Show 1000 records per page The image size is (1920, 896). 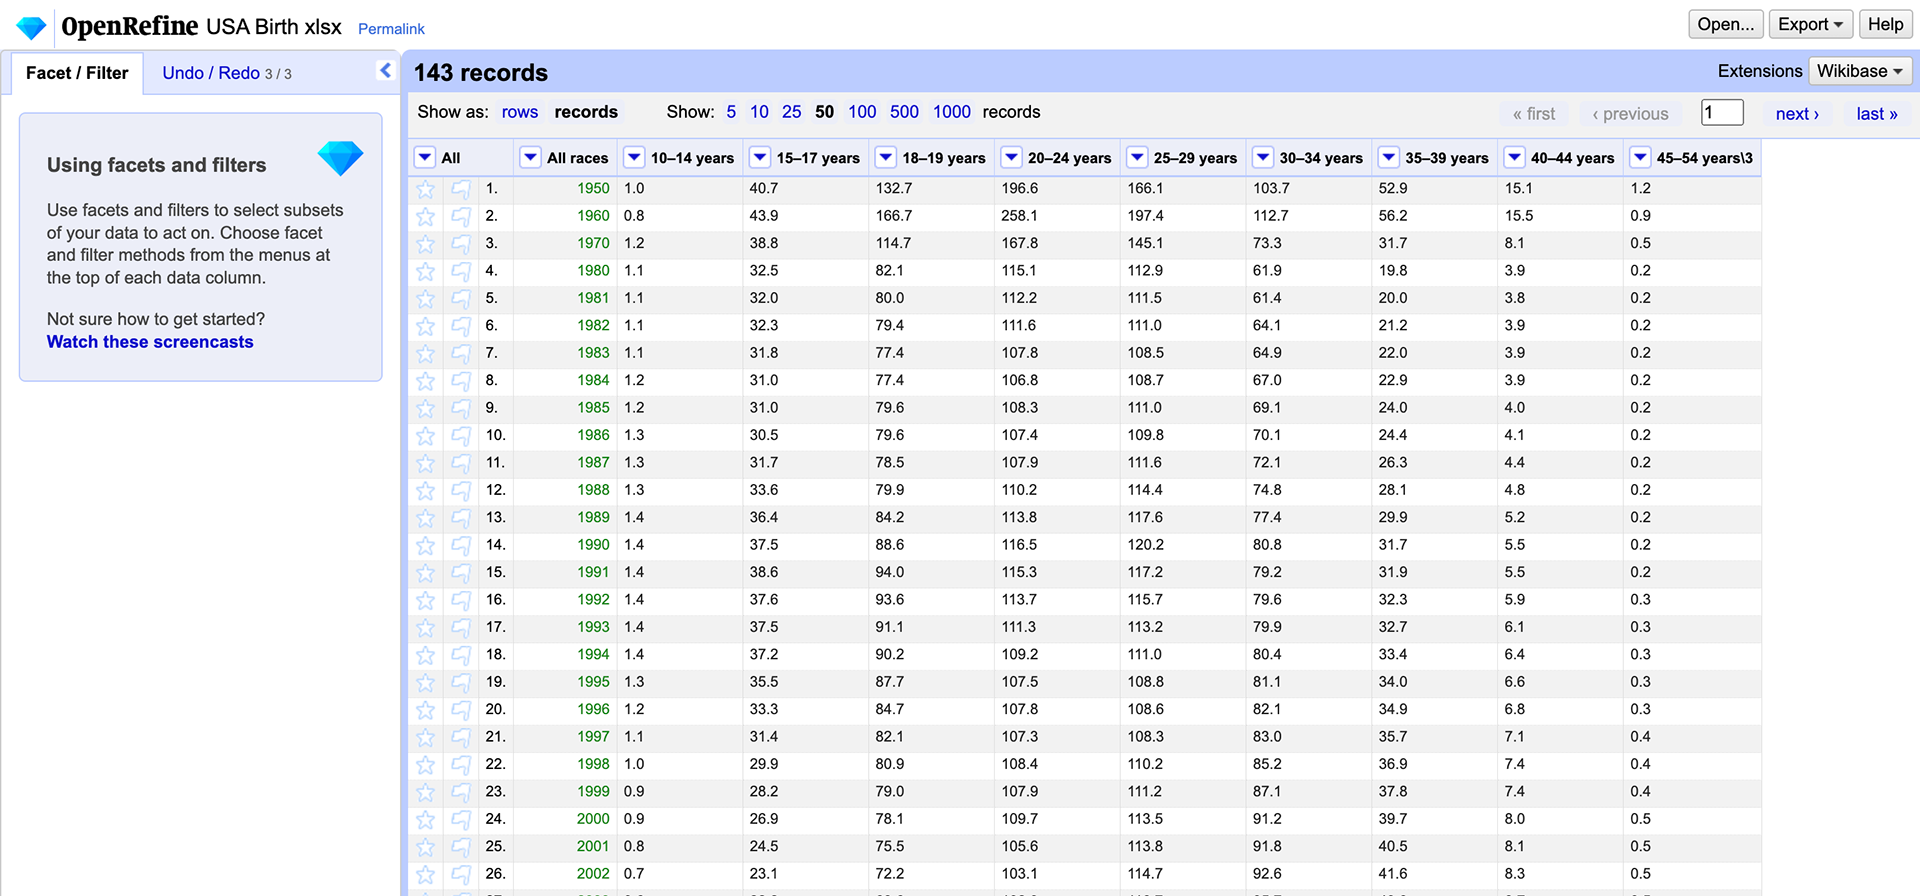952,112
